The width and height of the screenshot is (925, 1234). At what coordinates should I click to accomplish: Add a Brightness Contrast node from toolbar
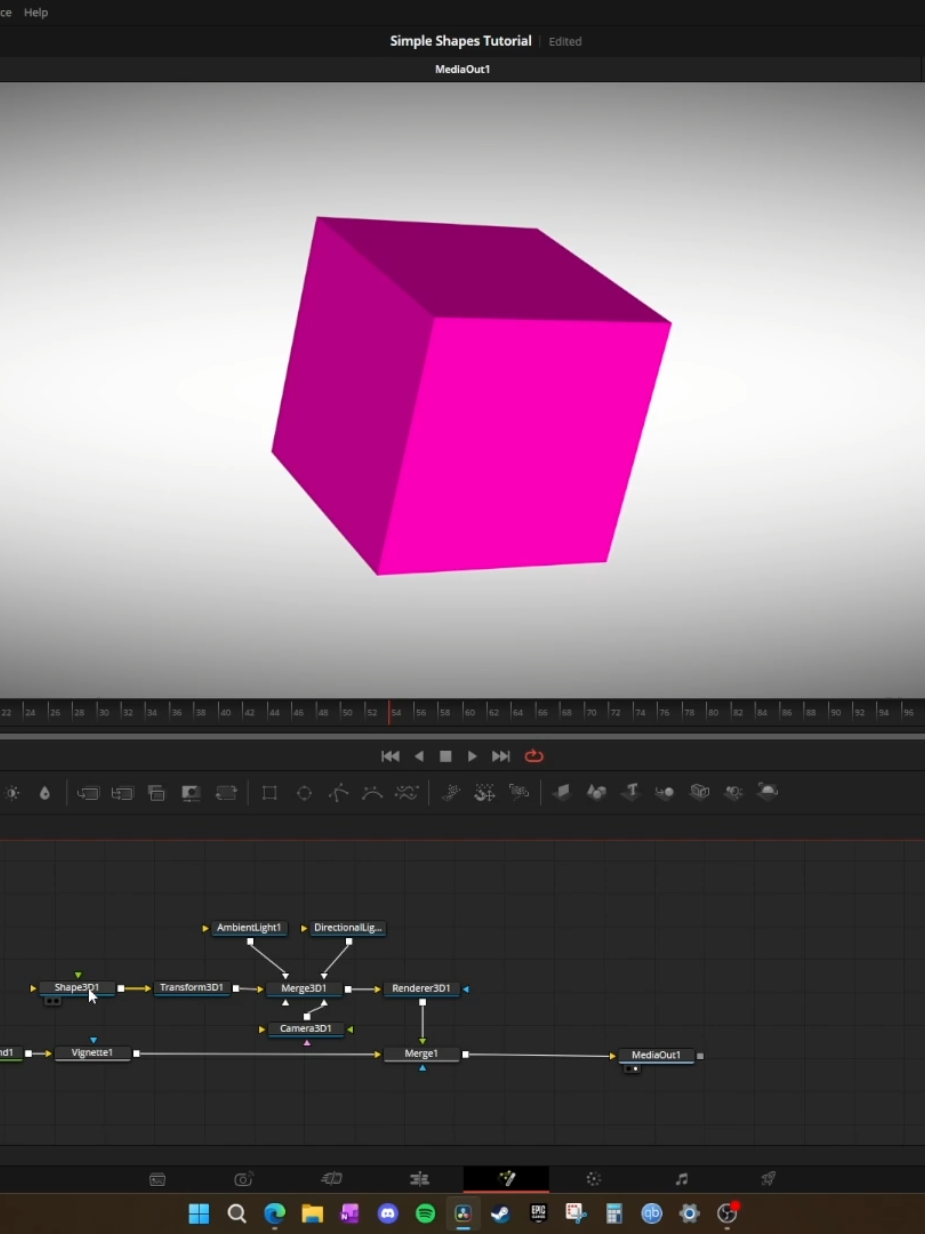click(12, 793)
